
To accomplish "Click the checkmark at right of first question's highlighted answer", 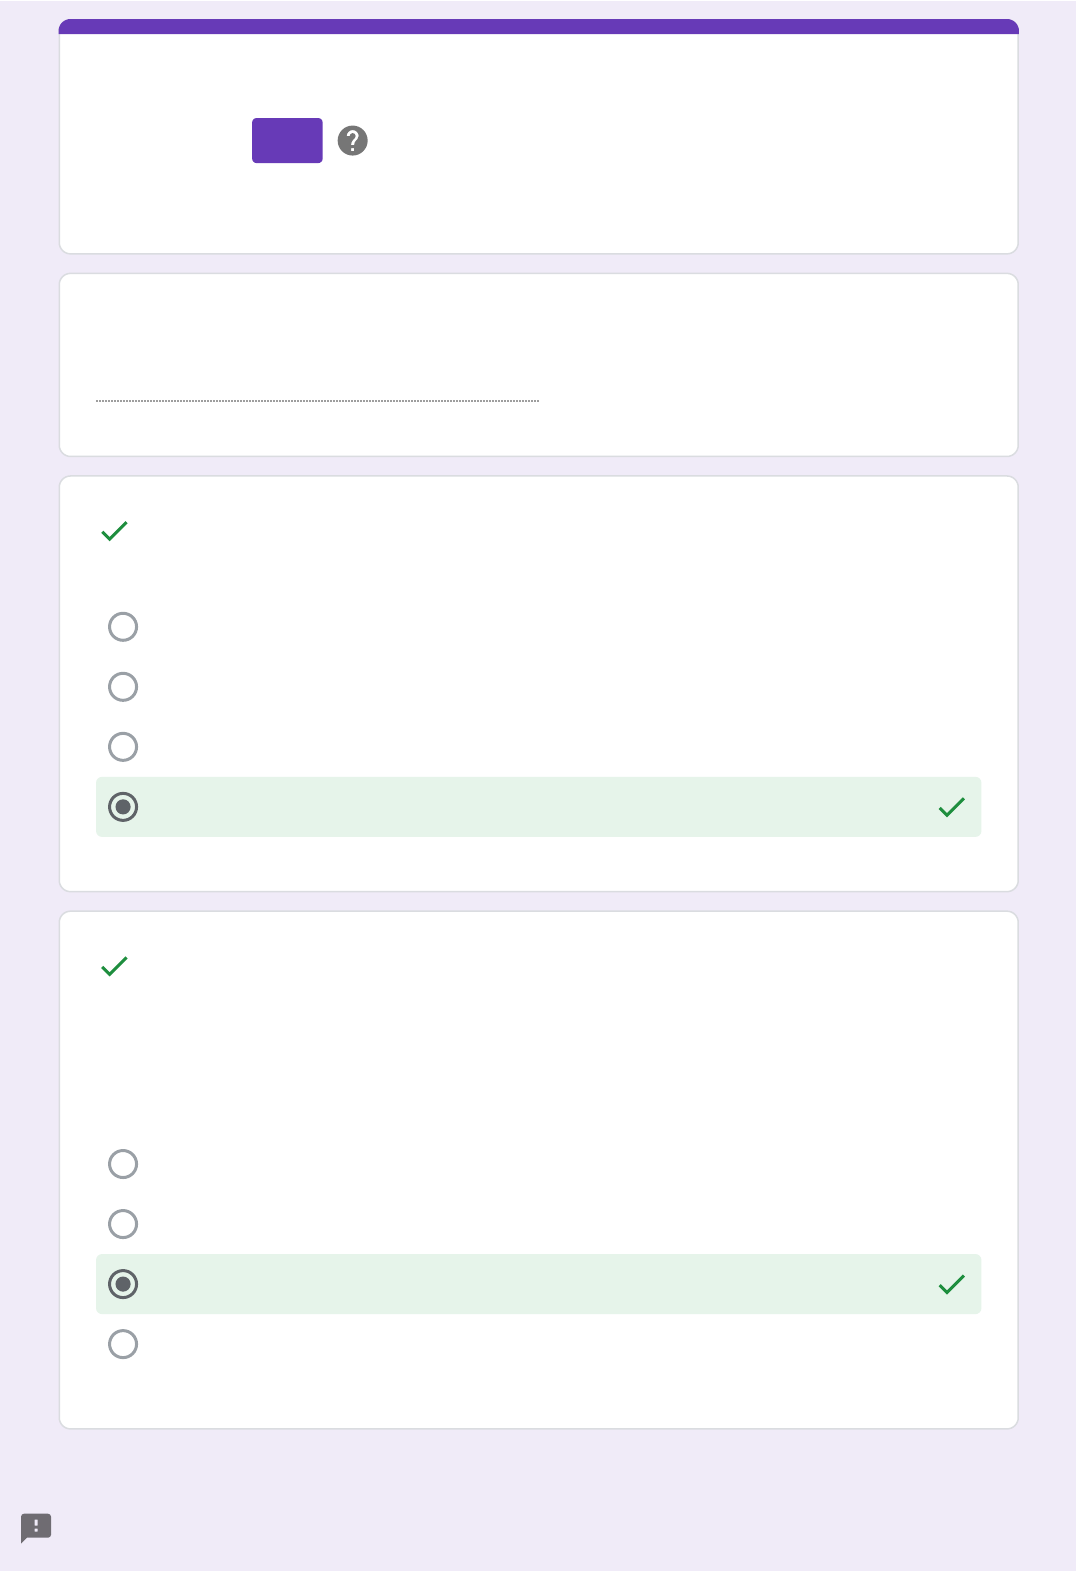I will point(952,807).
